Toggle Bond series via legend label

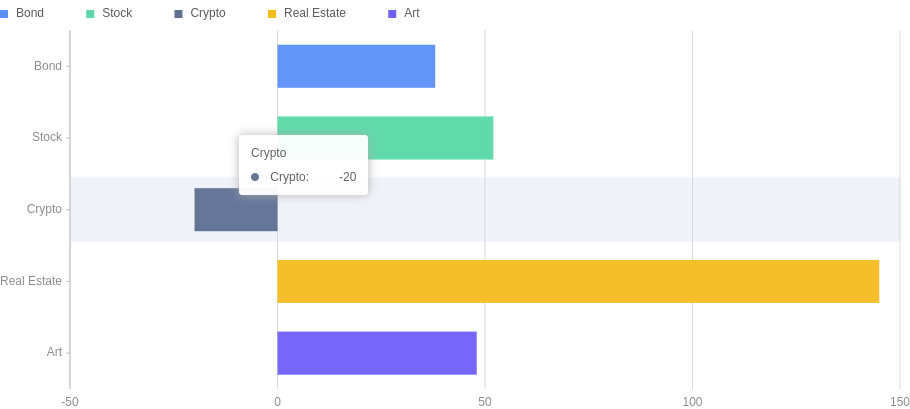point(30,13)
